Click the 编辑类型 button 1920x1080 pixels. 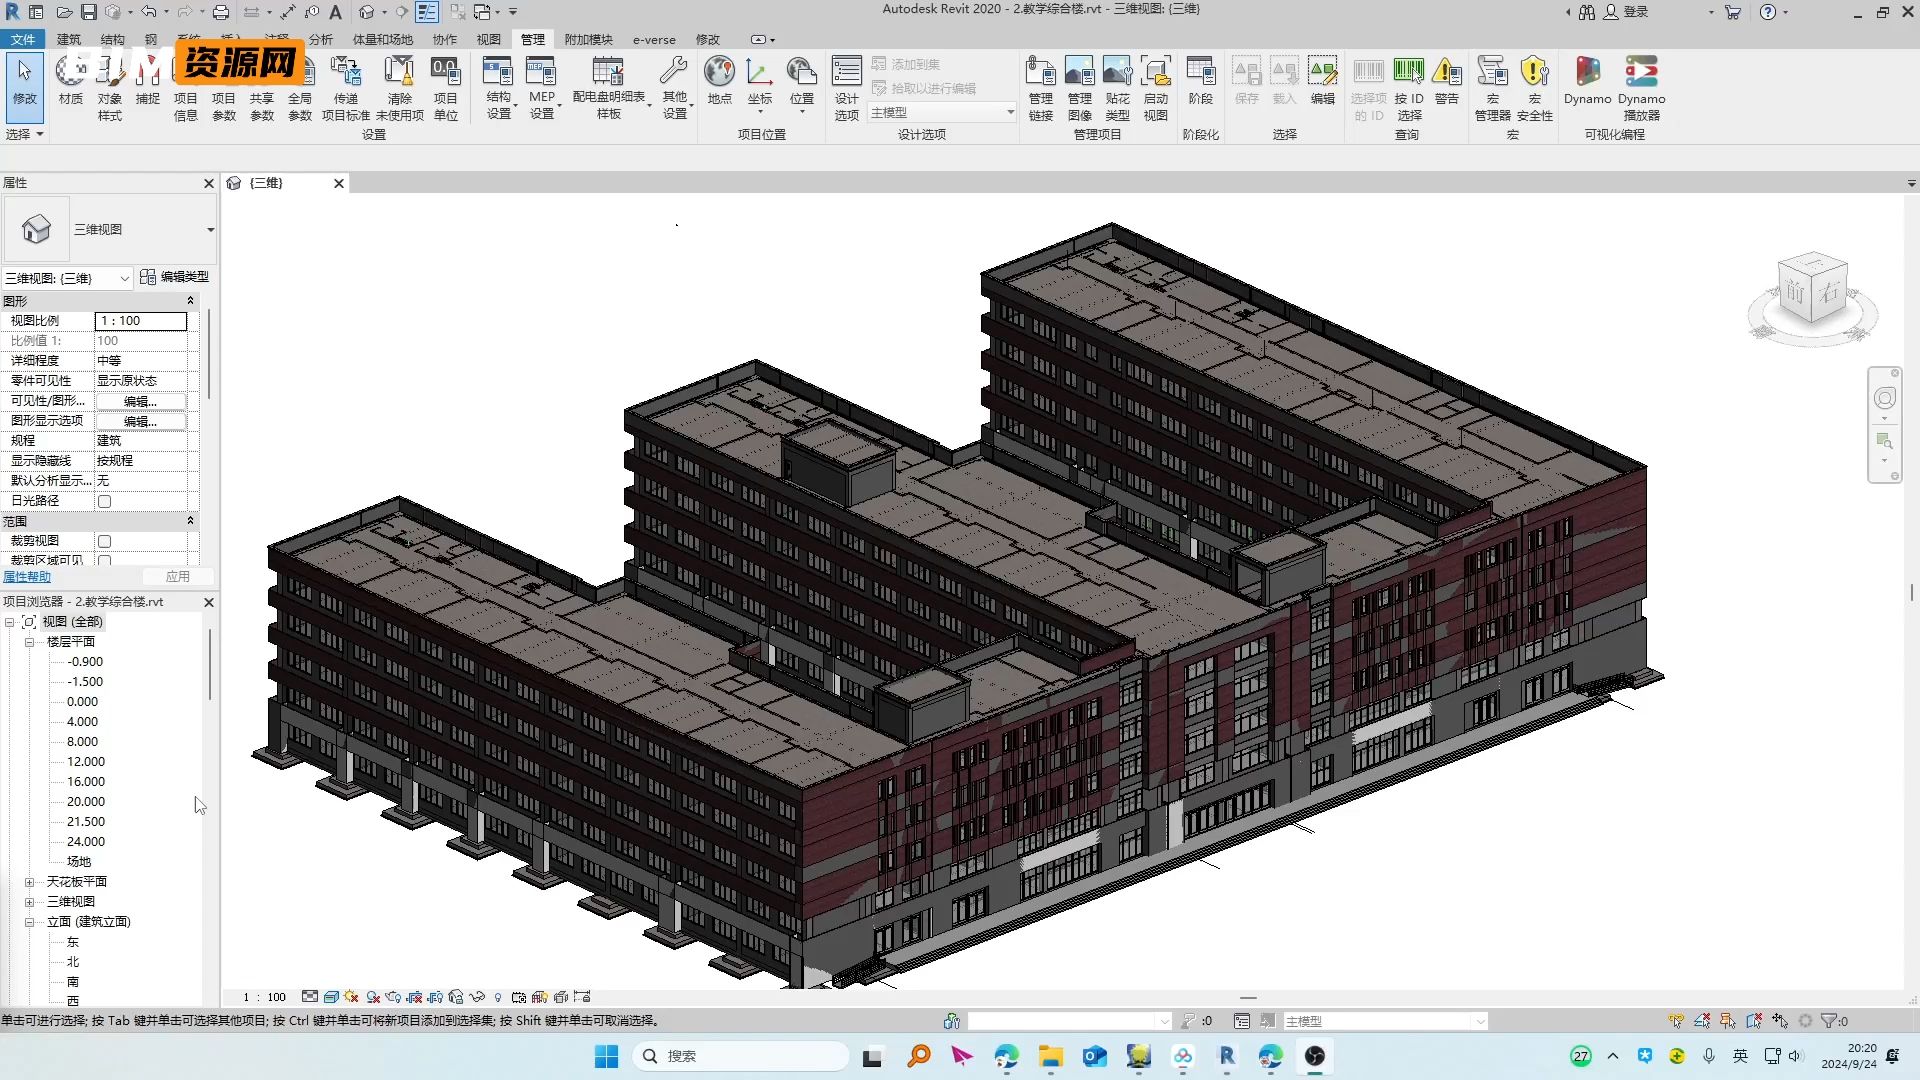[175, 277]
